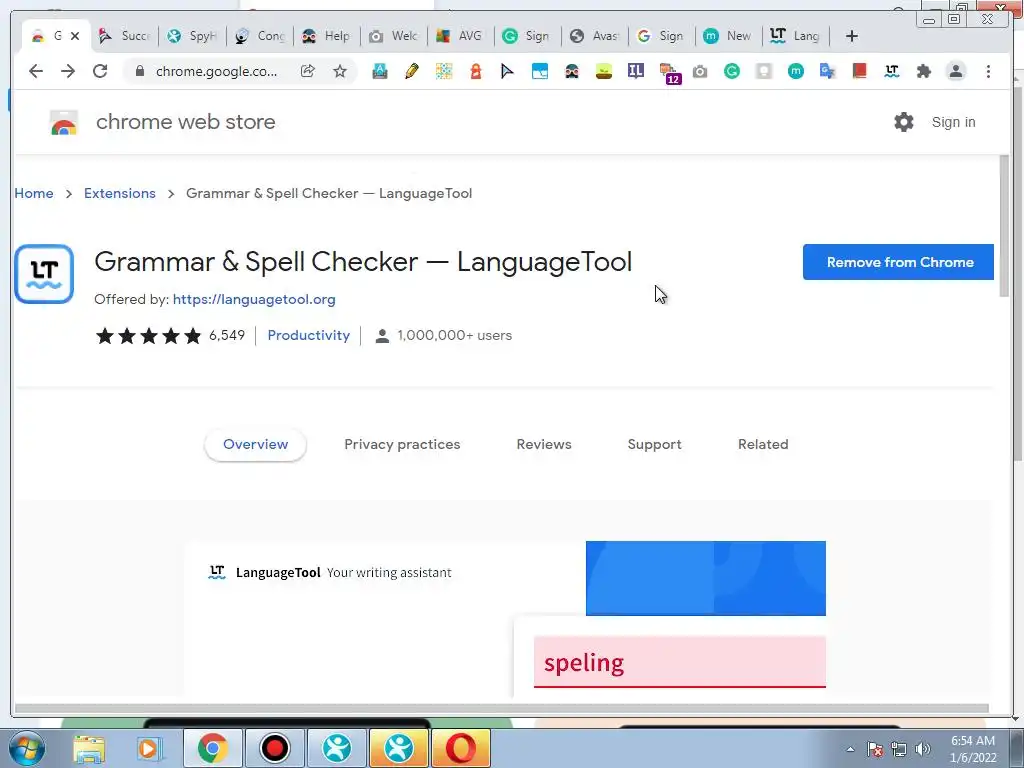Switch to the AVG tab

tap(460, 36)
